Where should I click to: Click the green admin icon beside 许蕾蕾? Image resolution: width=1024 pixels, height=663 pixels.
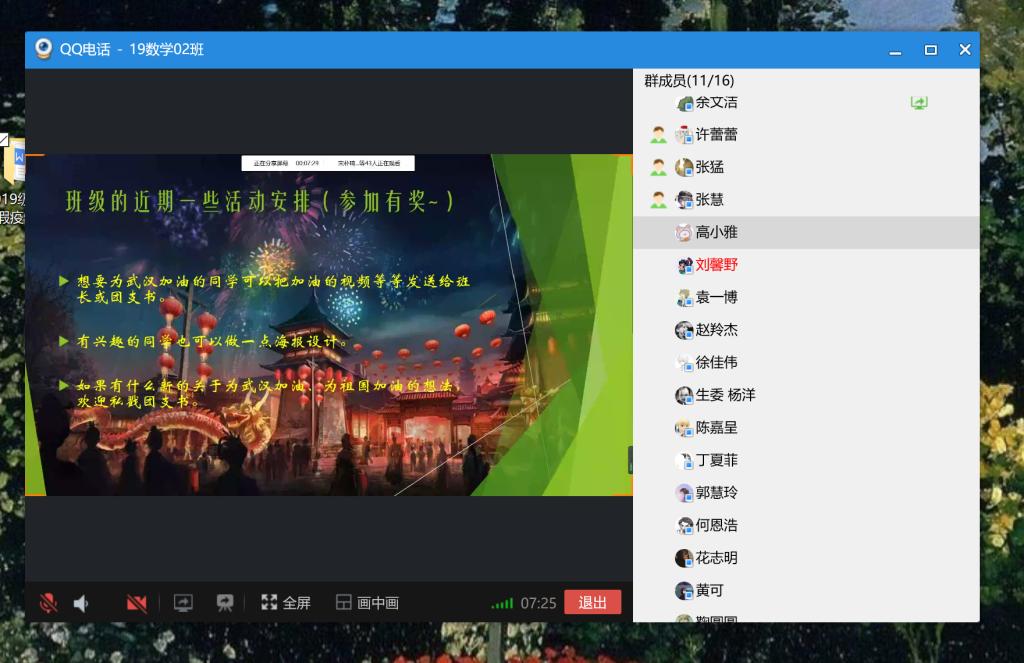coord(658,135)
